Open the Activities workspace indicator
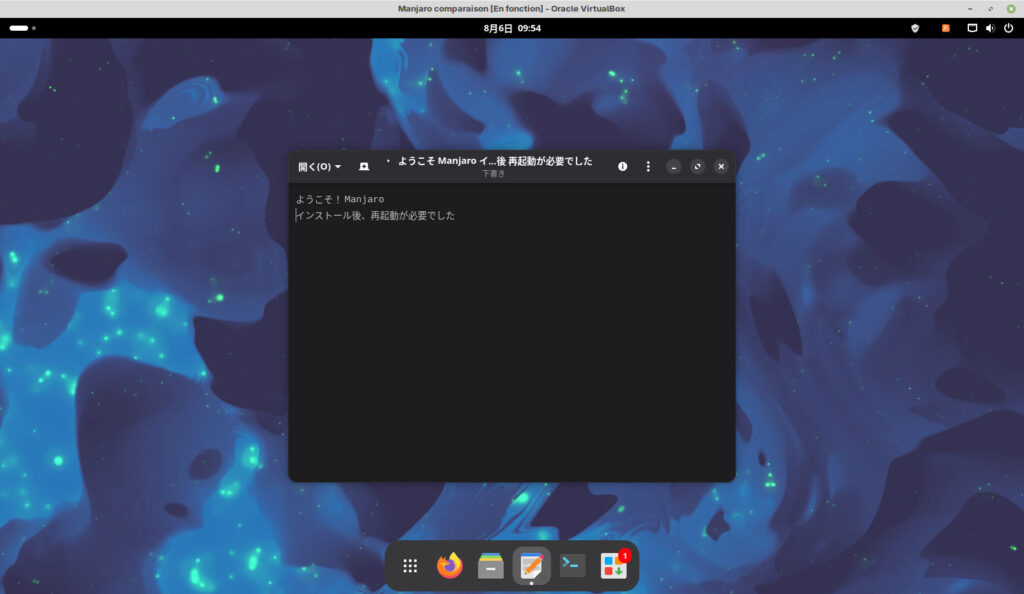1024x594 pixels. tap(22, 28)
